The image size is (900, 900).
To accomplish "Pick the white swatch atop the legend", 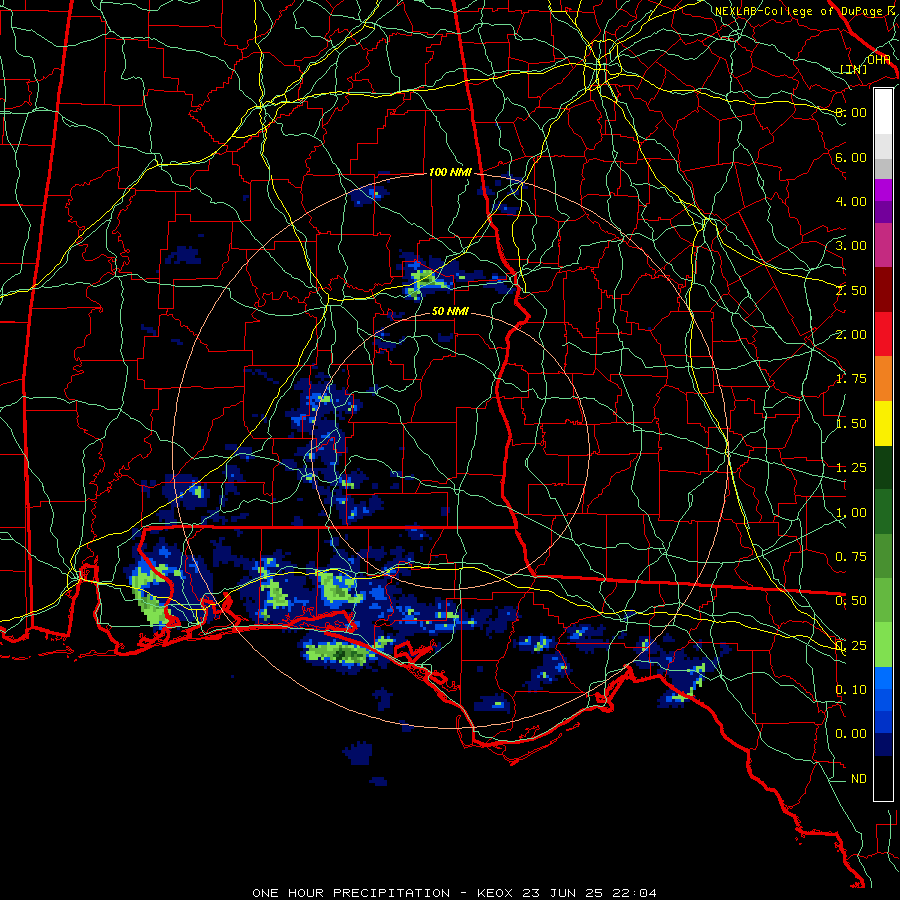I will coord(883,111).
